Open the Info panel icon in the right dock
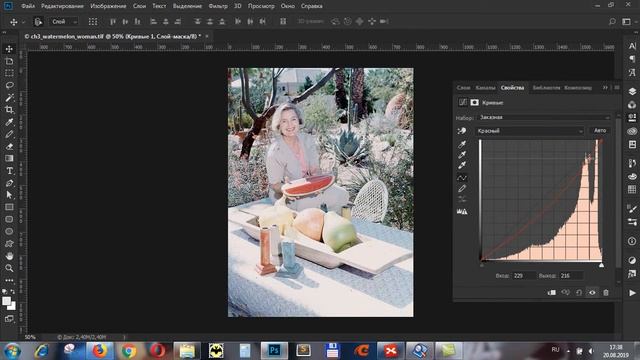The image size is (640, 360). pos(632,241)
